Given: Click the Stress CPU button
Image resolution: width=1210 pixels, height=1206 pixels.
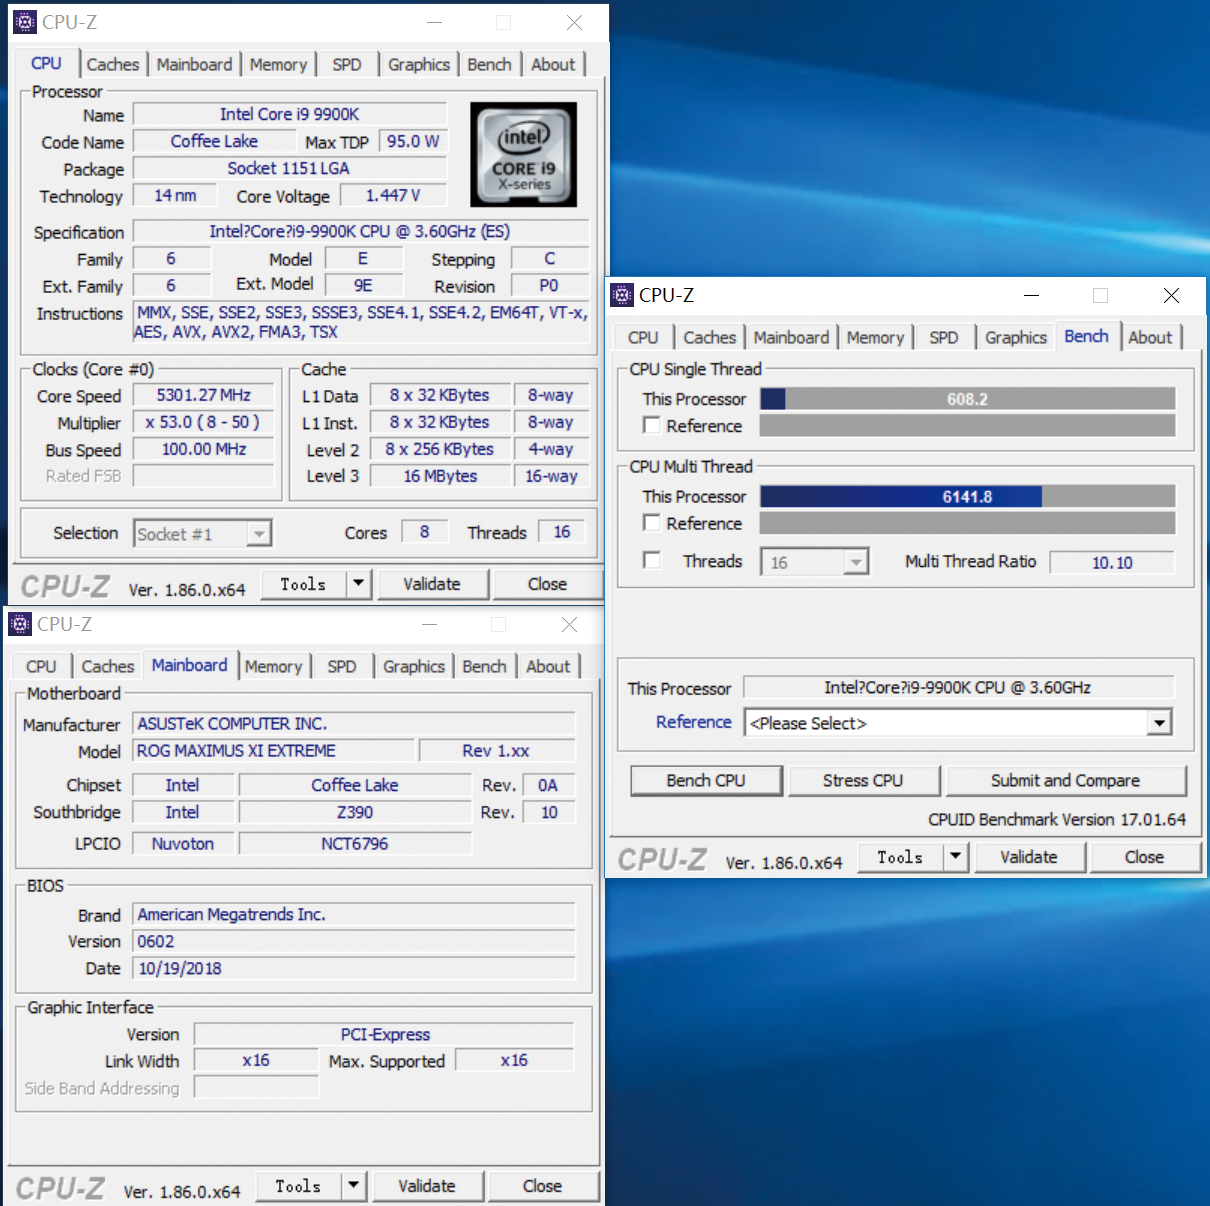Looking at the screenshot, I should point(864,780).
